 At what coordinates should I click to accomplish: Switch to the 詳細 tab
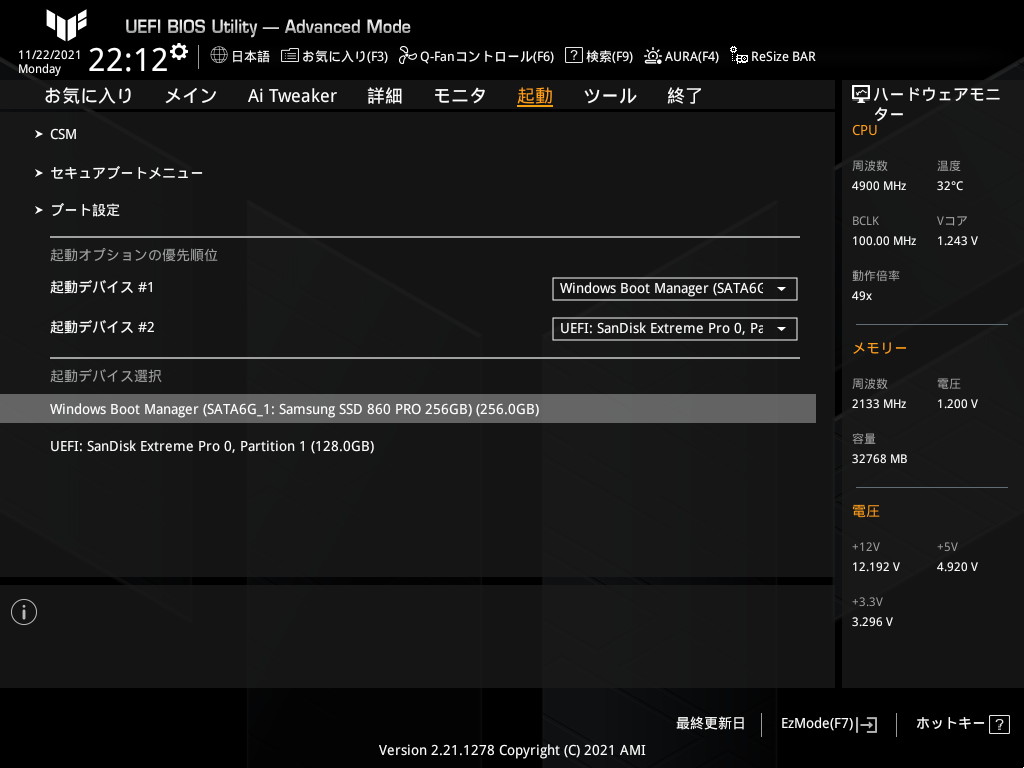tap(385, 96)
